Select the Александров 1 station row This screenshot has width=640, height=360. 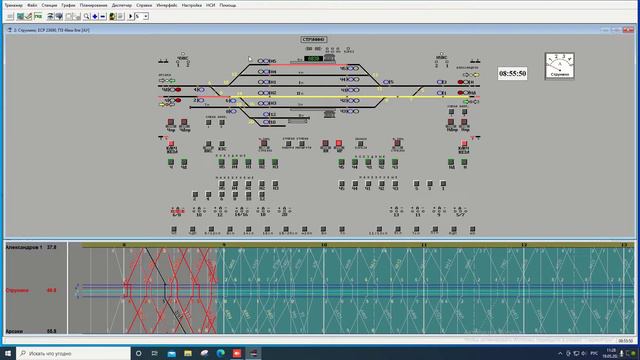(31, 247)
